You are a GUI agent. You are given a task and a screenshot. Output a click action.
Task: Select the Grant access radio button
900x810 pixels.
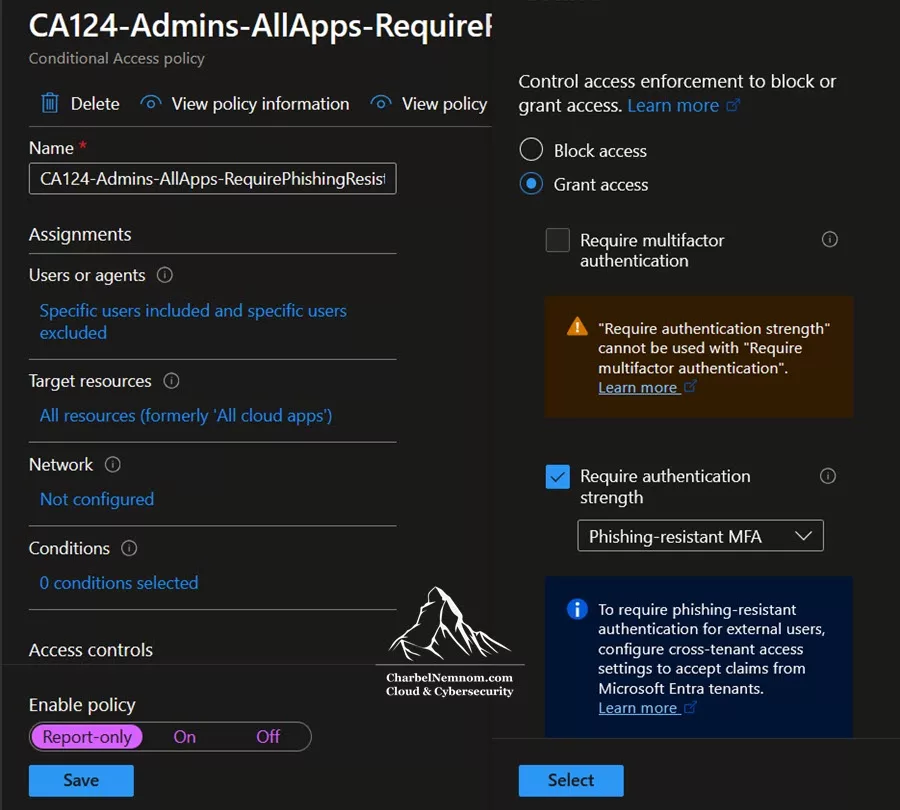[x=531, y=184]
